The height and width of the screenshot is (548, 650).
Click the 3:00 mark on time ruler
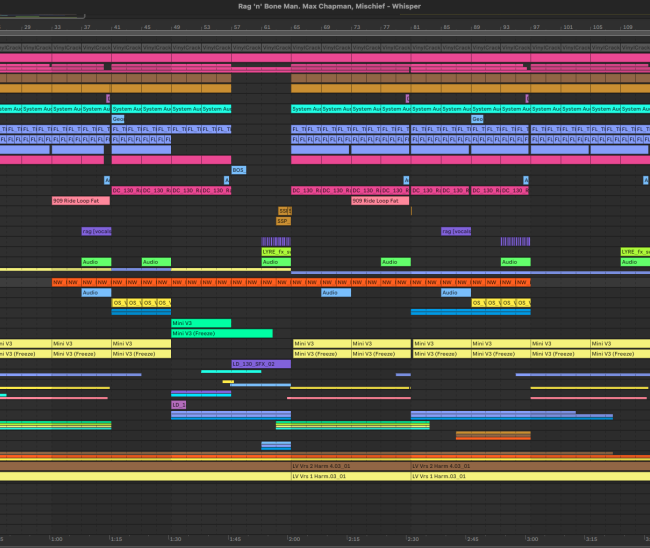[532, 538]
